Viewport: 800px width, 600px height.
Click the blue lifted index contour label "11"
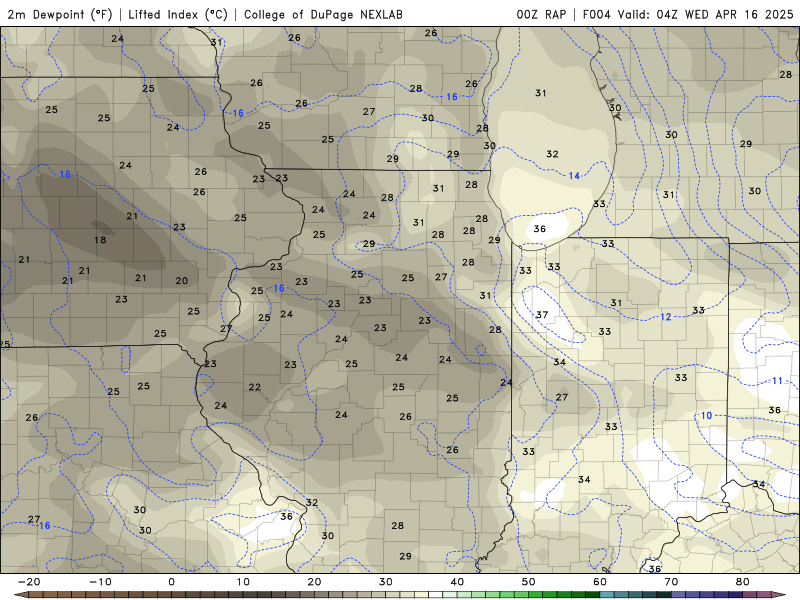[777, 381]
